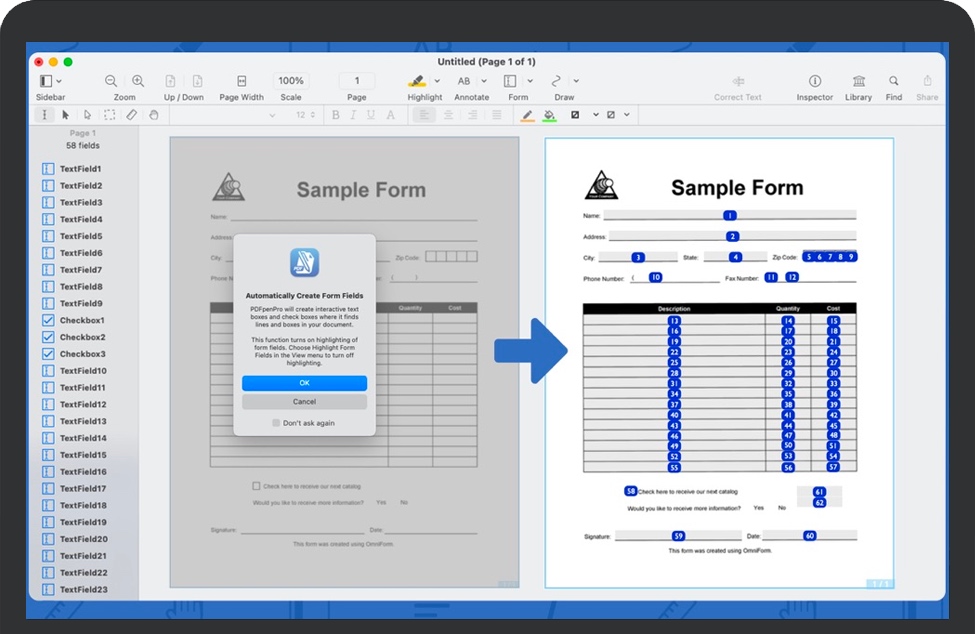Select the text I-beam tool
The image size is (975, 634).
pos(44,115)
